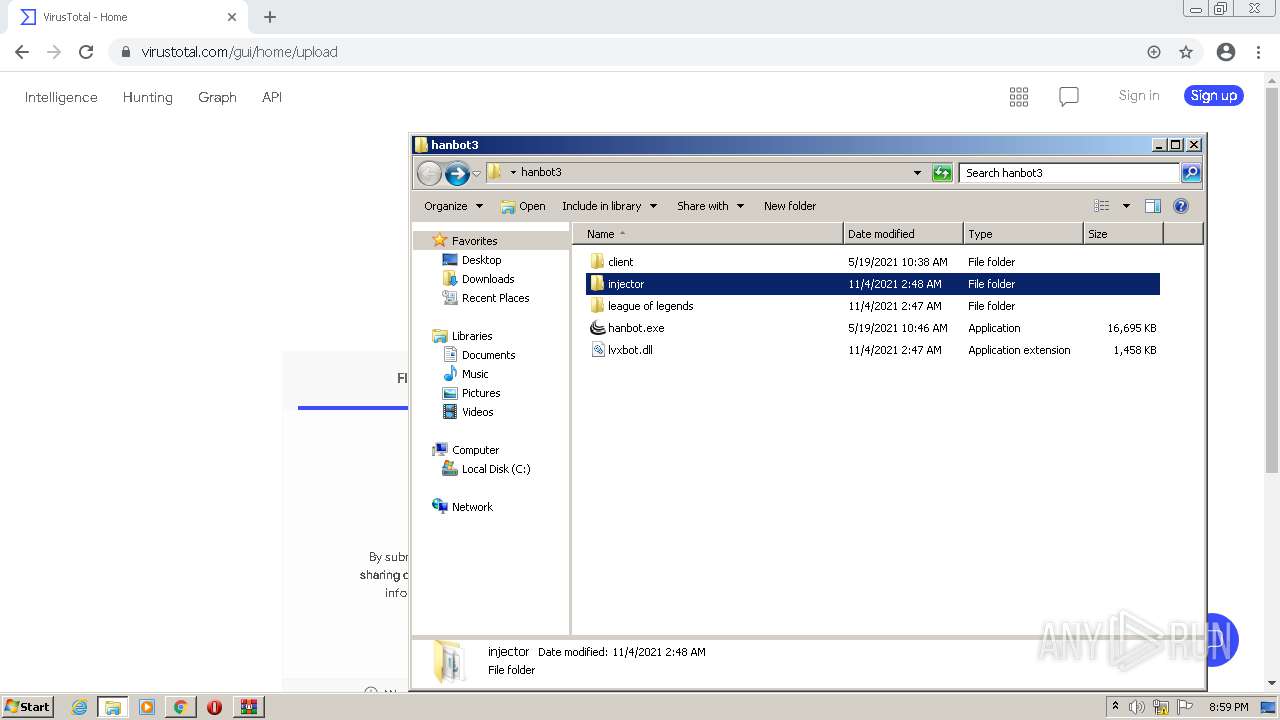The width and height of the screenshot is (1280, 720).
Task: Open VirusTotal apps grid icon
Action: coord(1019,96)
